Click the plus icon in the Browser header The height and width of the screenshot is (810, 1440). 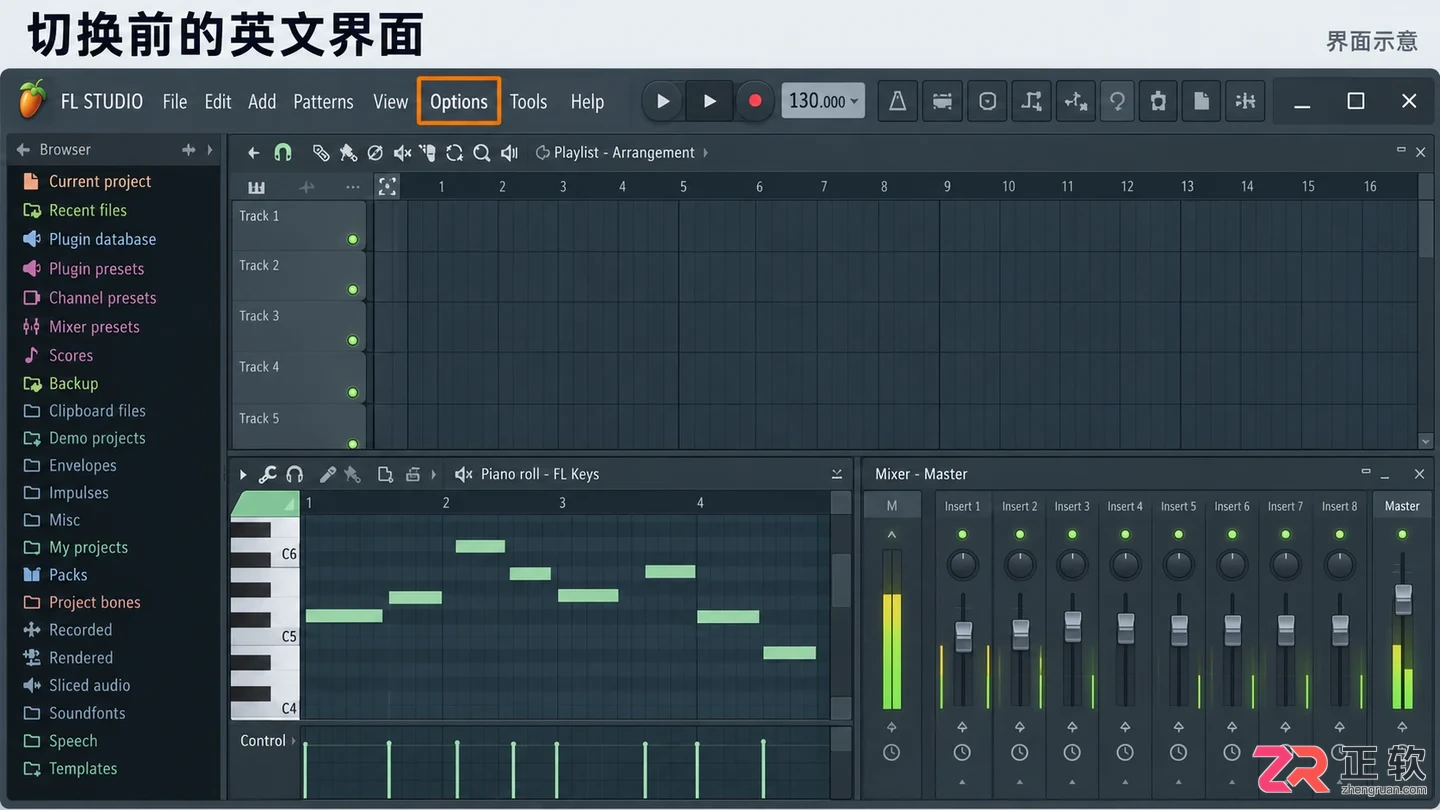click(x=188, y=150)
